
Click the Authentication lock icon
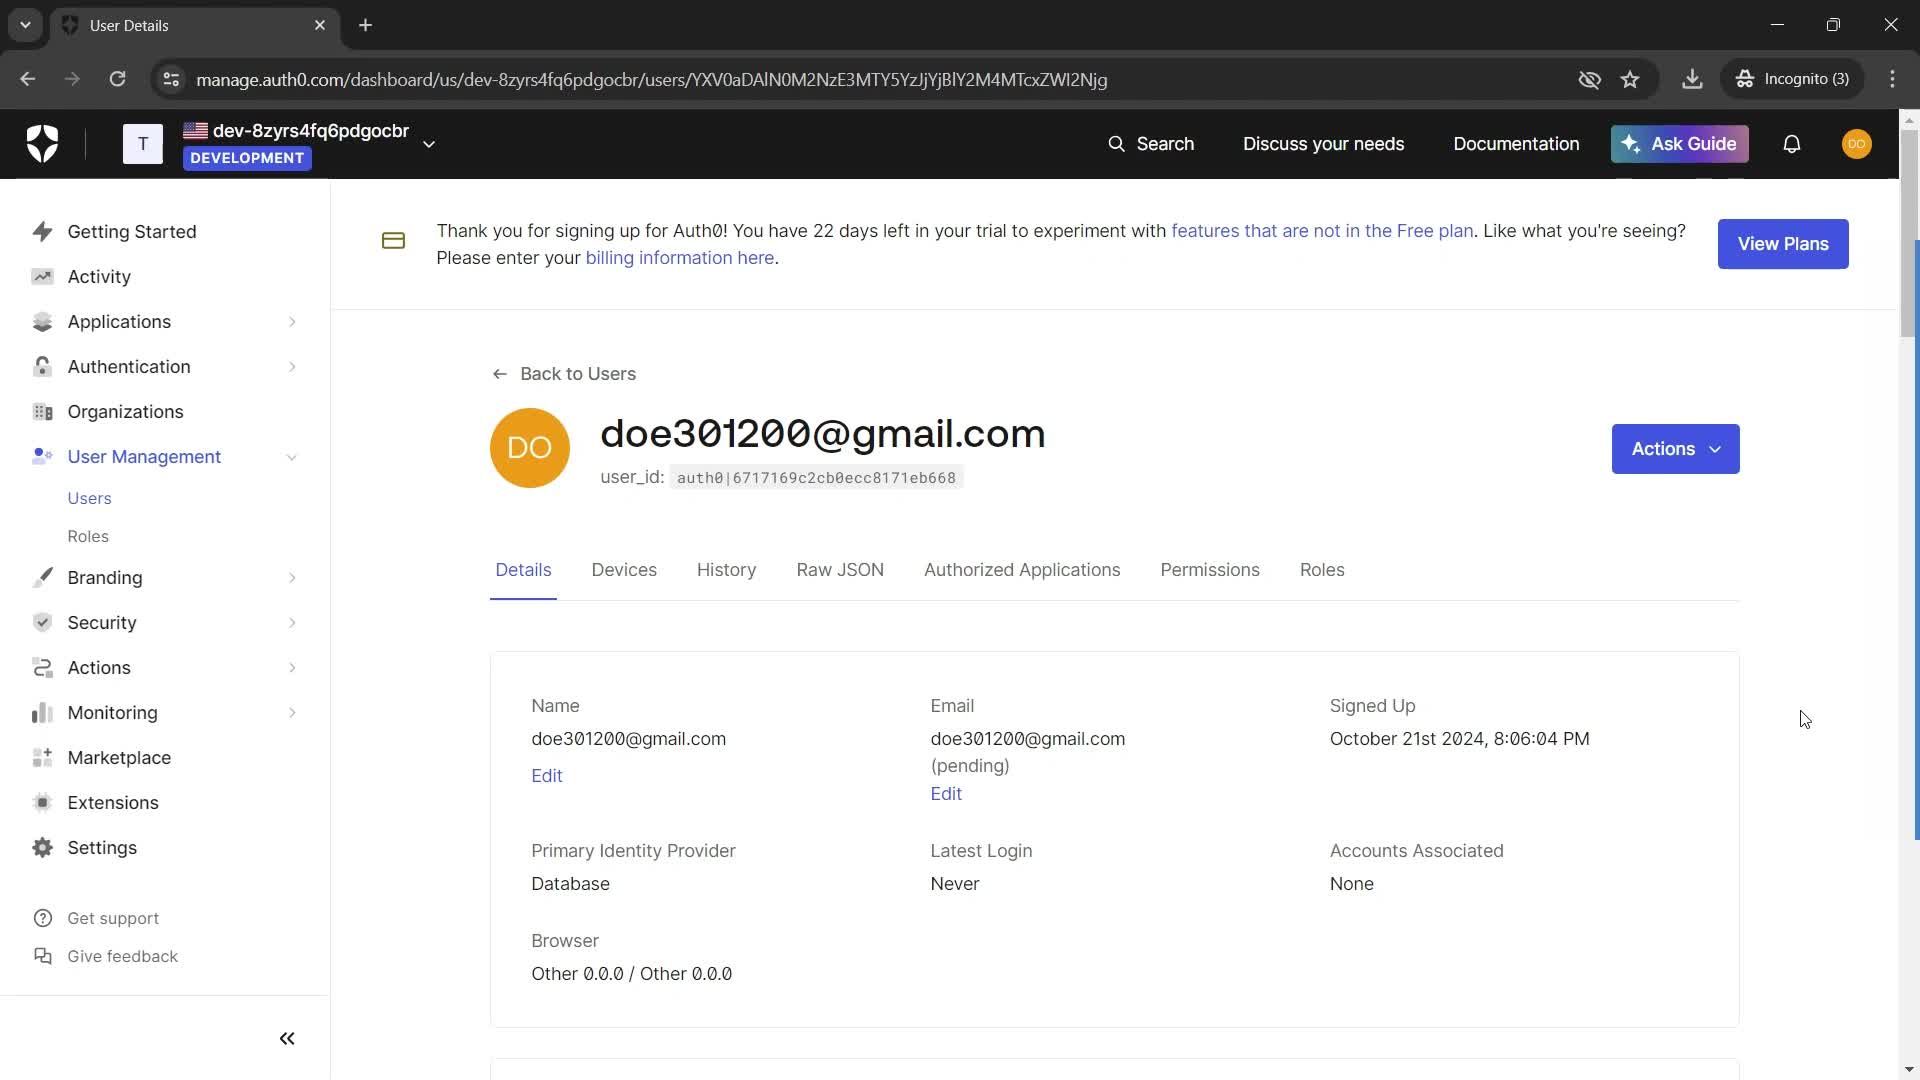point(42,366)
